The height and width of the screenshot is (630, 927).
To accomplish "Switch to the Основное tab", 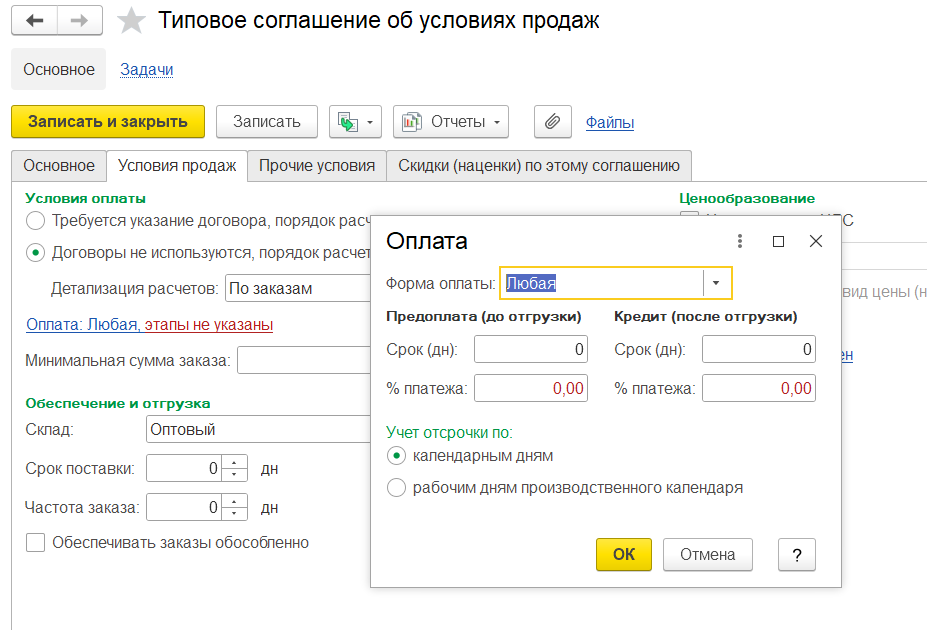I will pyautogui.click(x=59, y=165).
